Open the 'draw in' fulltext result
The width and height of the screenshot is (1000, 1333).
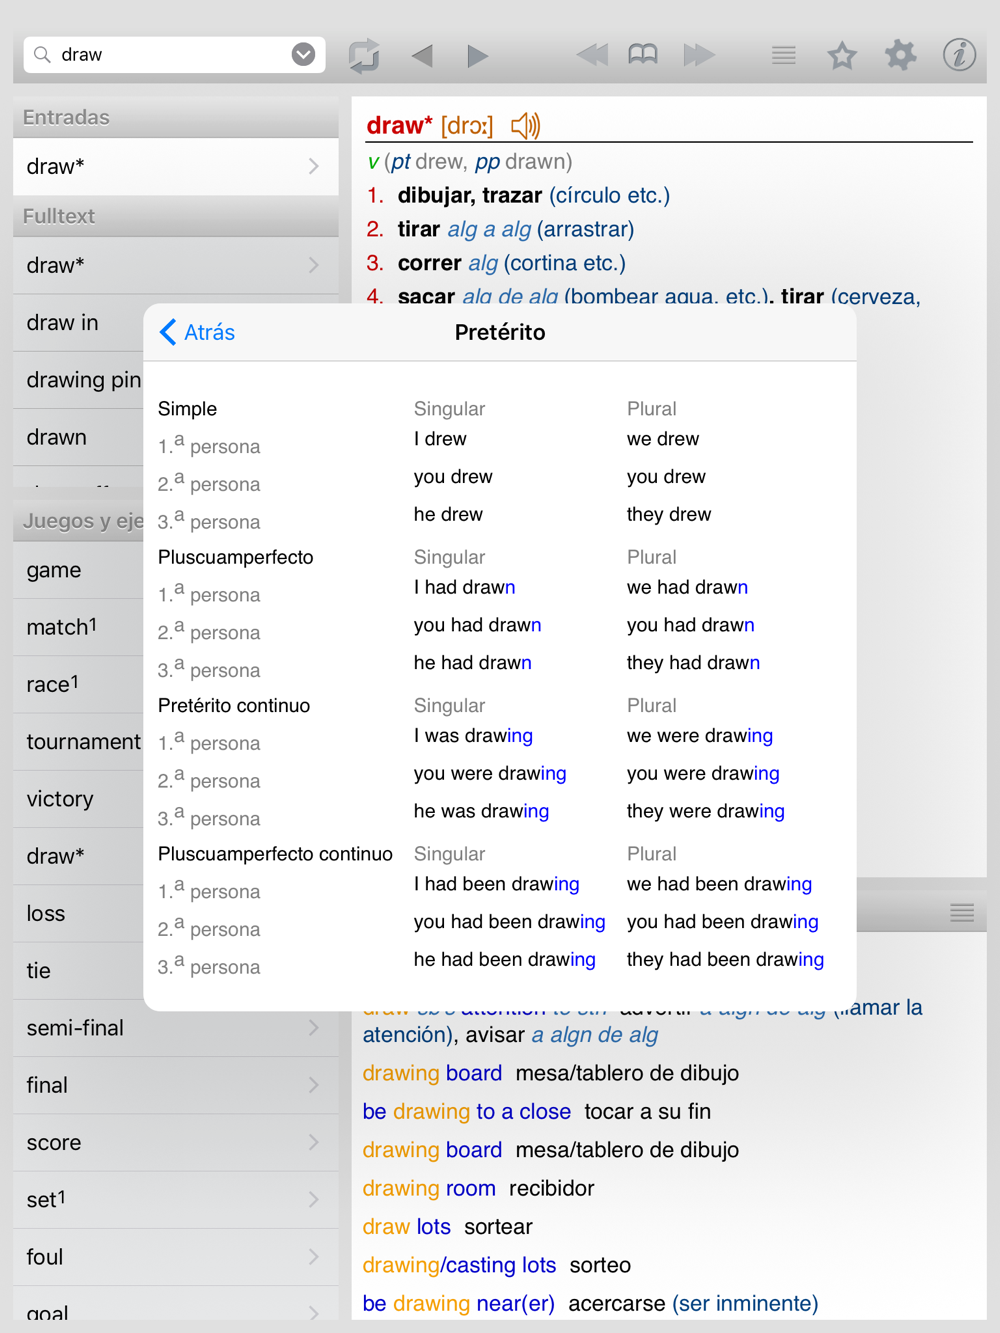pos(78,323)
